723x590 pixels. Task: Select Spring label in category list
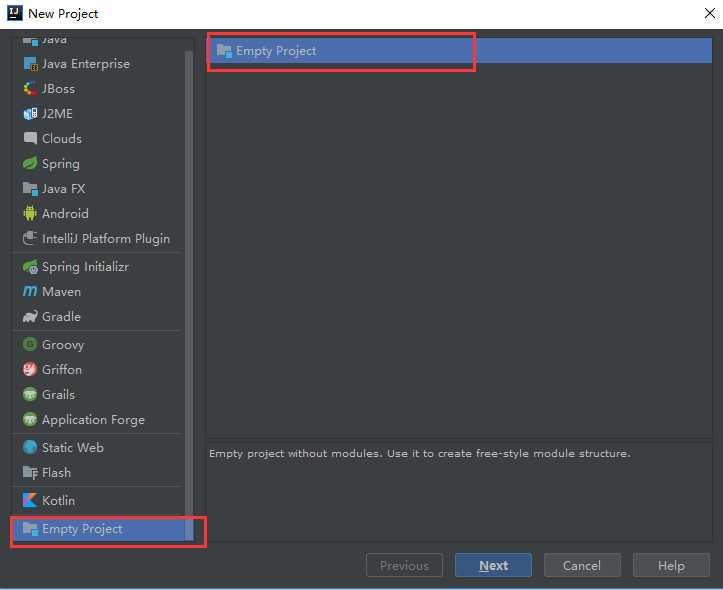pos(61,164)
